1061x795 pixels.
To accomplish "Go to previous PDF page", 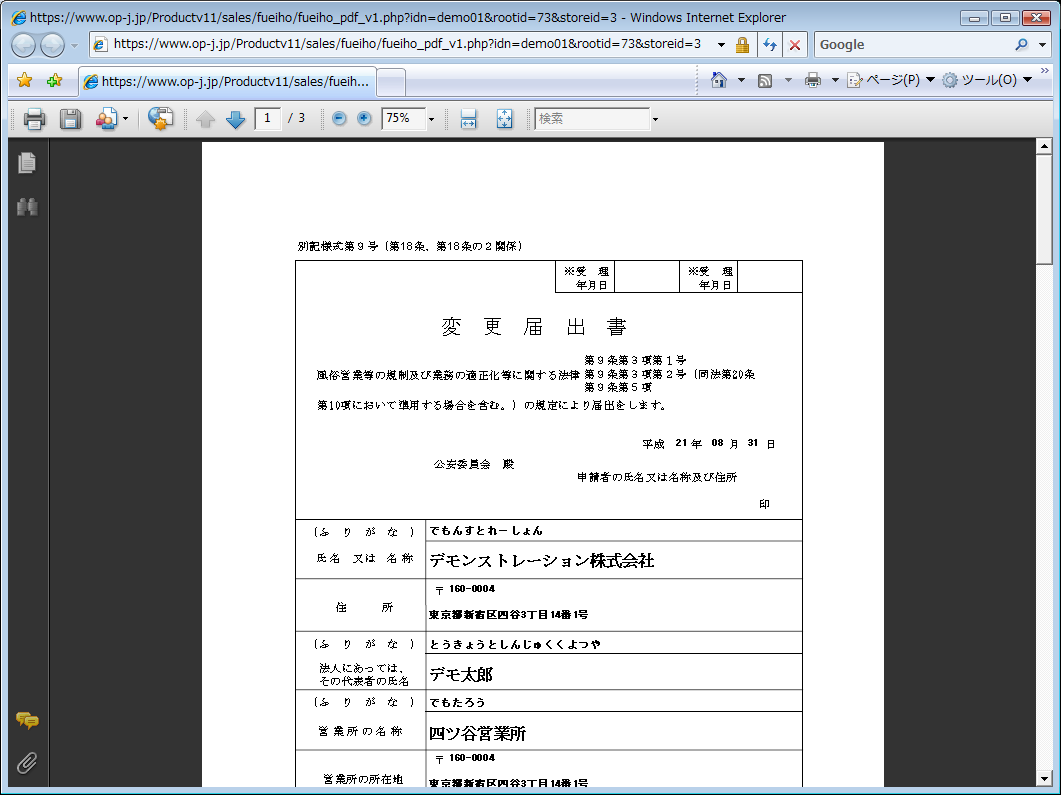I will coord(205,120).
